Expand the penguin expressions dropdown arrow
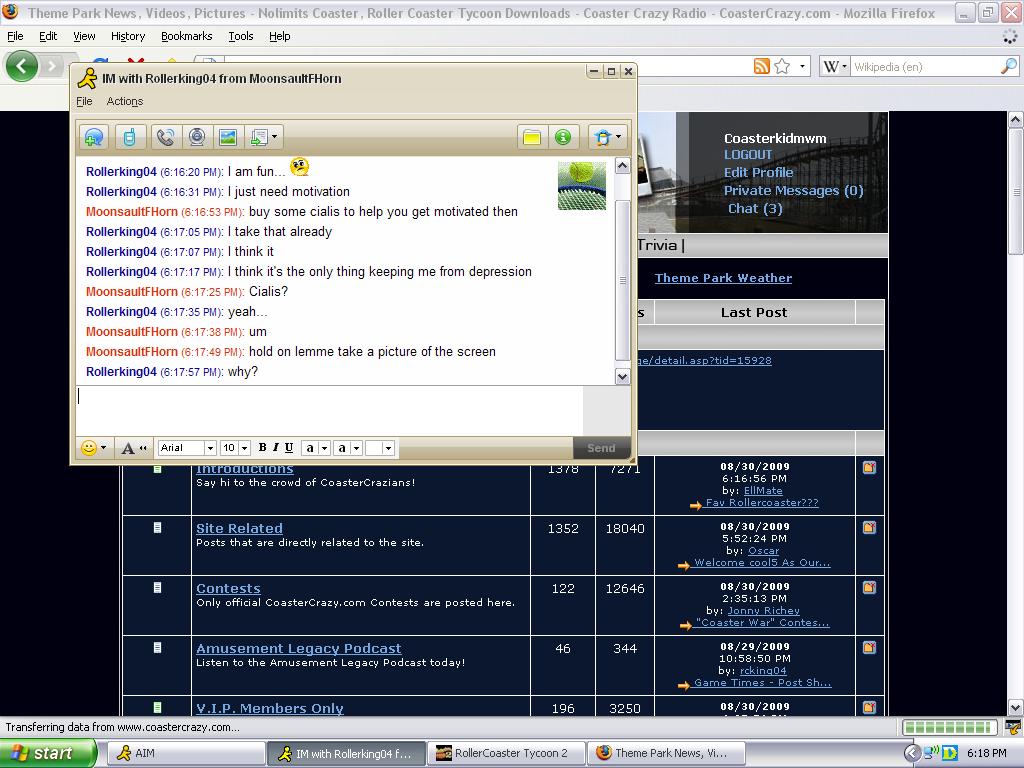1024x768 pixels. pyautogui.click(x=618, y=137)
